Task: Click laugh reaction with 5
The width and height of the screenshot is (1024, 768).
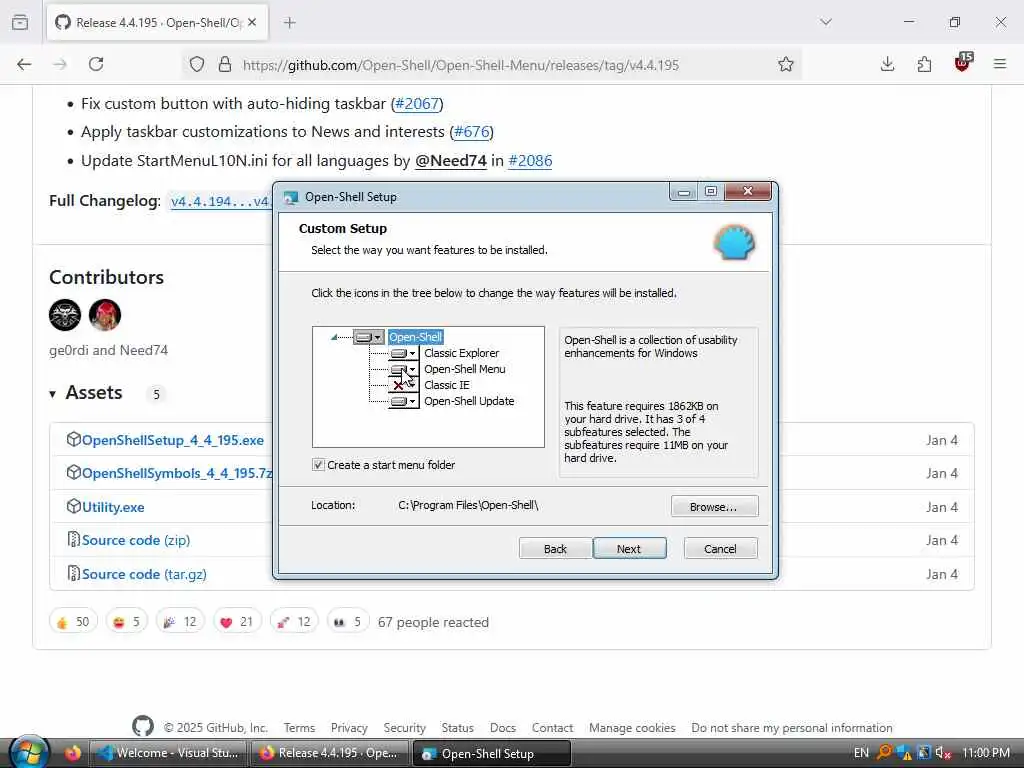Action: (127, 622)
